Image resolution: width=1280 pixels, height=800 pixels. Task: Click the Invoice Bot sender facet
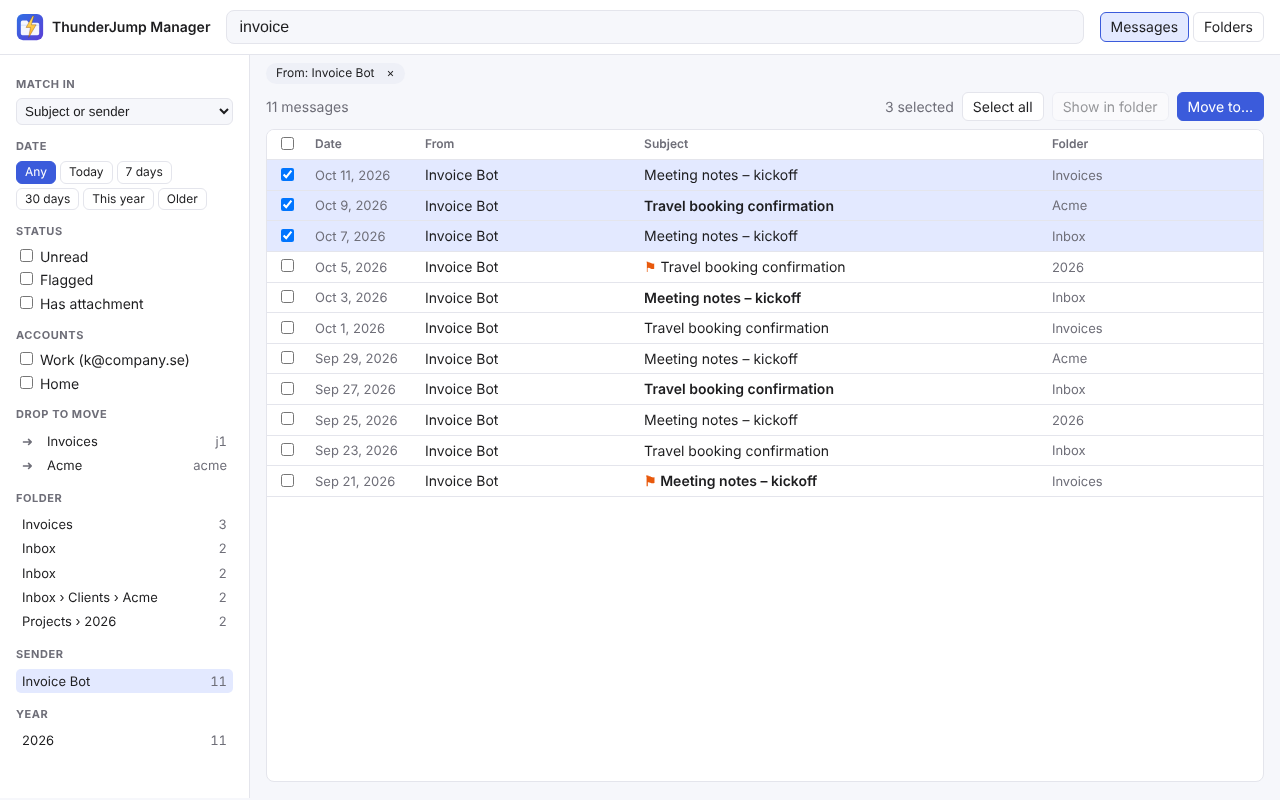(124, 681)
